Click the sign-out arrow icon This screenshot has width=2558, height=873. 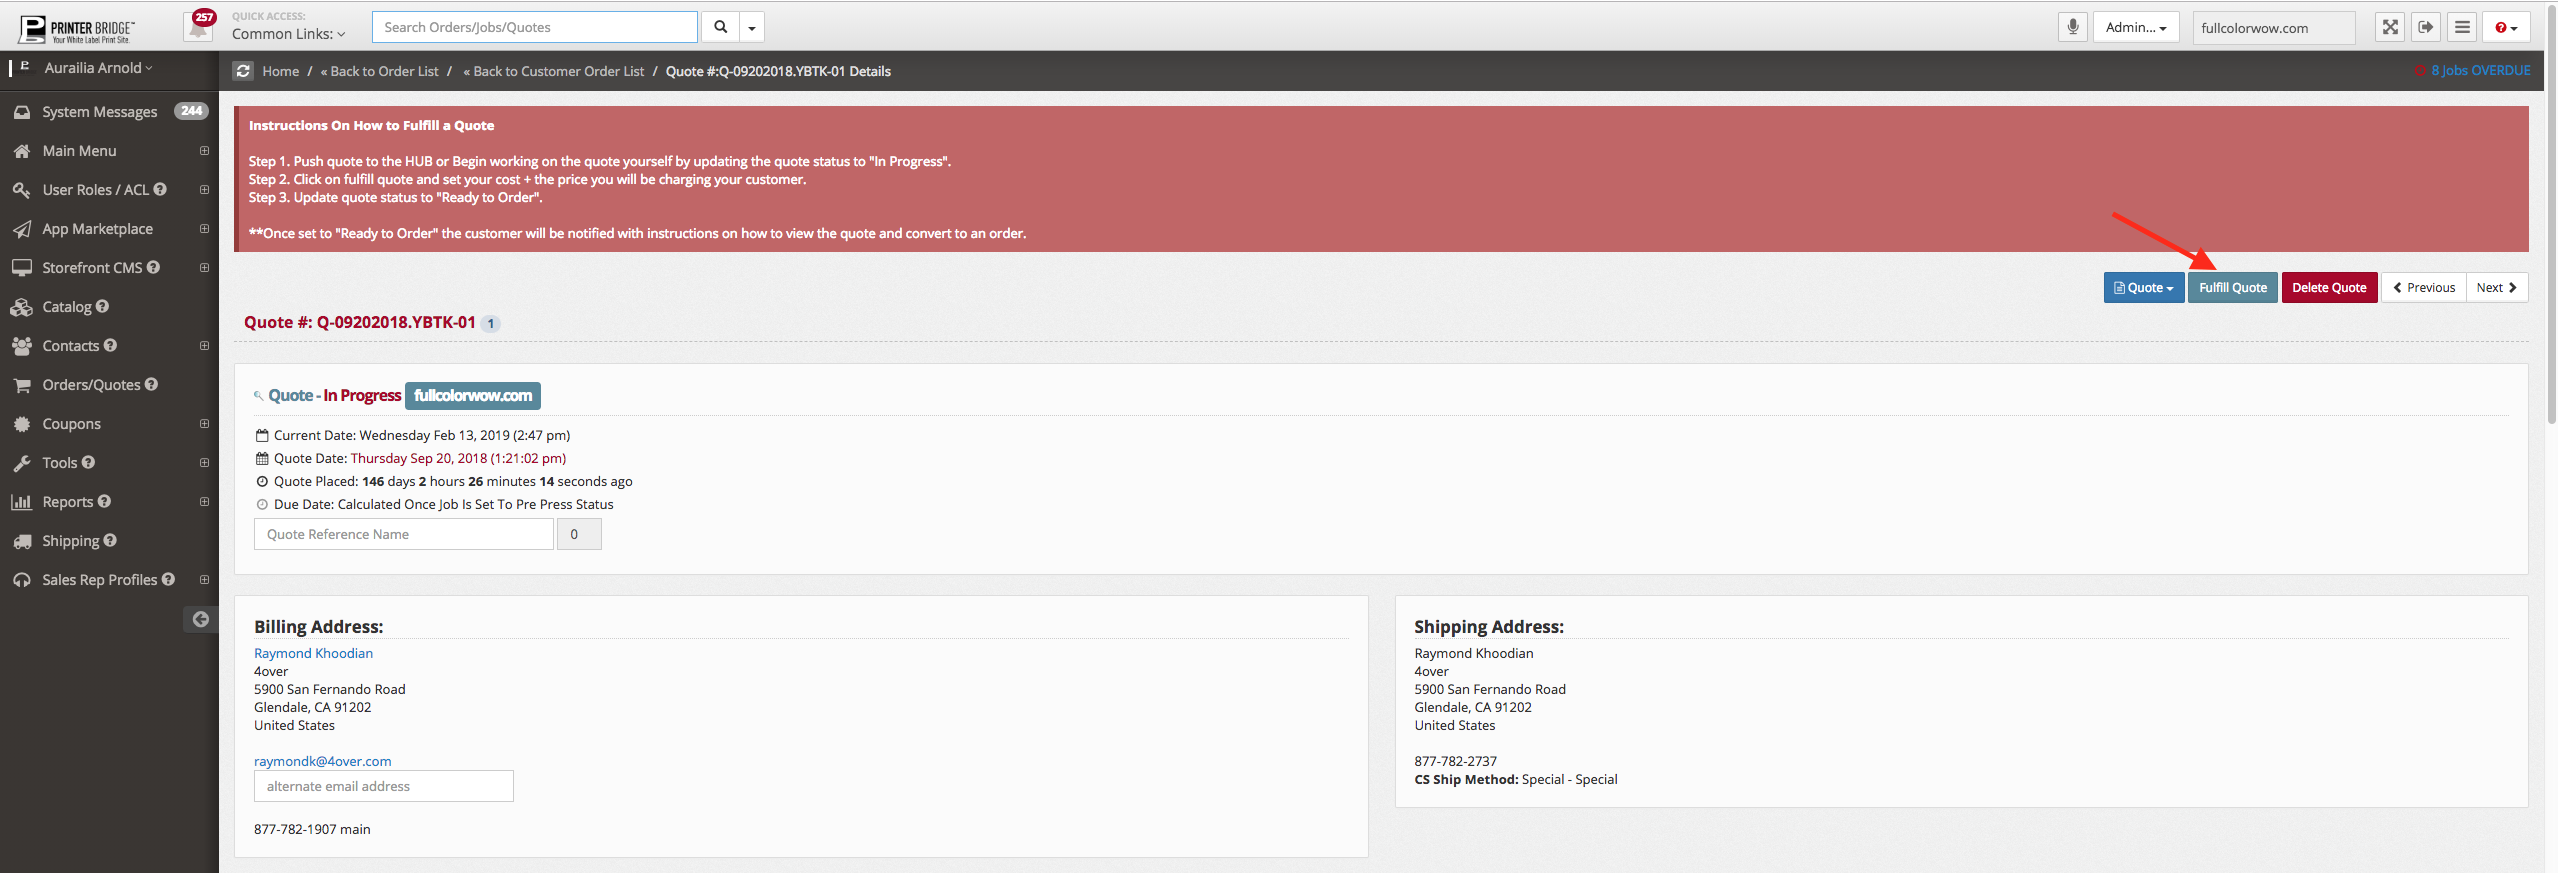coord(2425,27)
